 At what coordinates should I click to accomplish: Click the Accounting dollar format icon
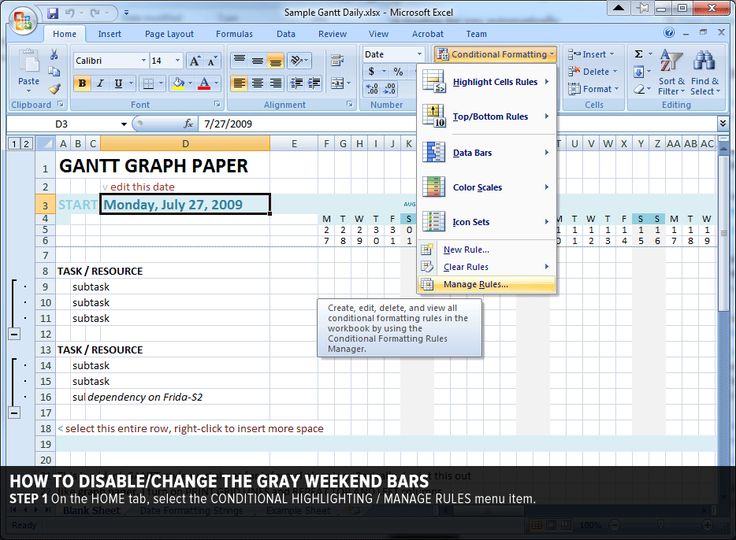pyautogui.click(x=372, y=71)
